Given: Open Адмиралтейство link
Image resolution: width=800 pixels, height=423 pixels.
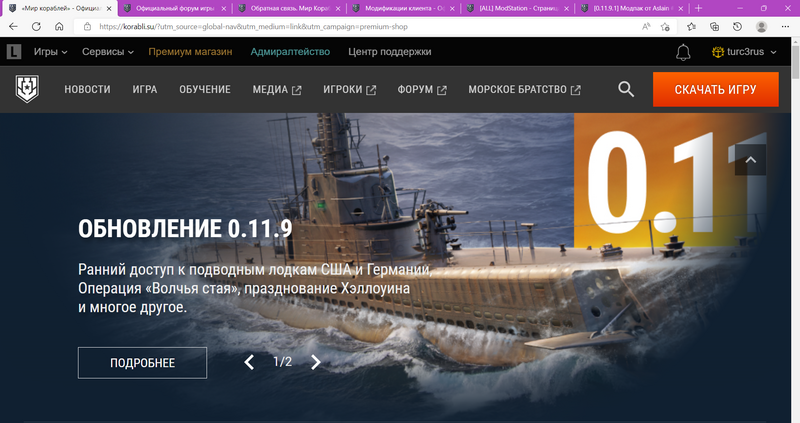Looking at the screenshot, I should coord(290,52).
